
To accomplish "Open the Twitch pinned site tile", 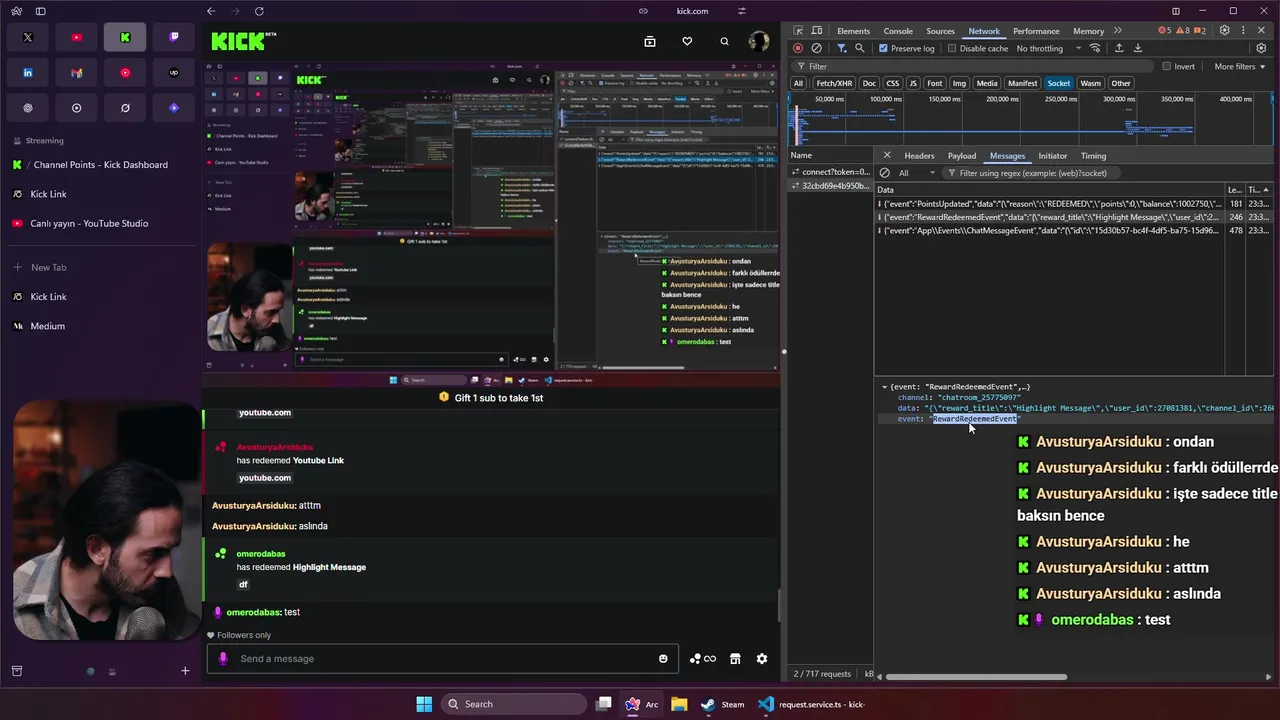I will [174, 38].
